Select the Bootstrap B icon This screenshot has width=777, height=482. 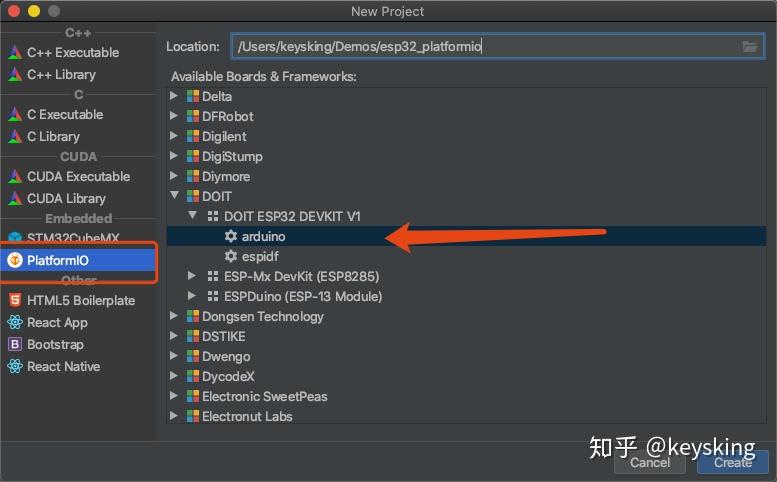click(x=15, y=344)
